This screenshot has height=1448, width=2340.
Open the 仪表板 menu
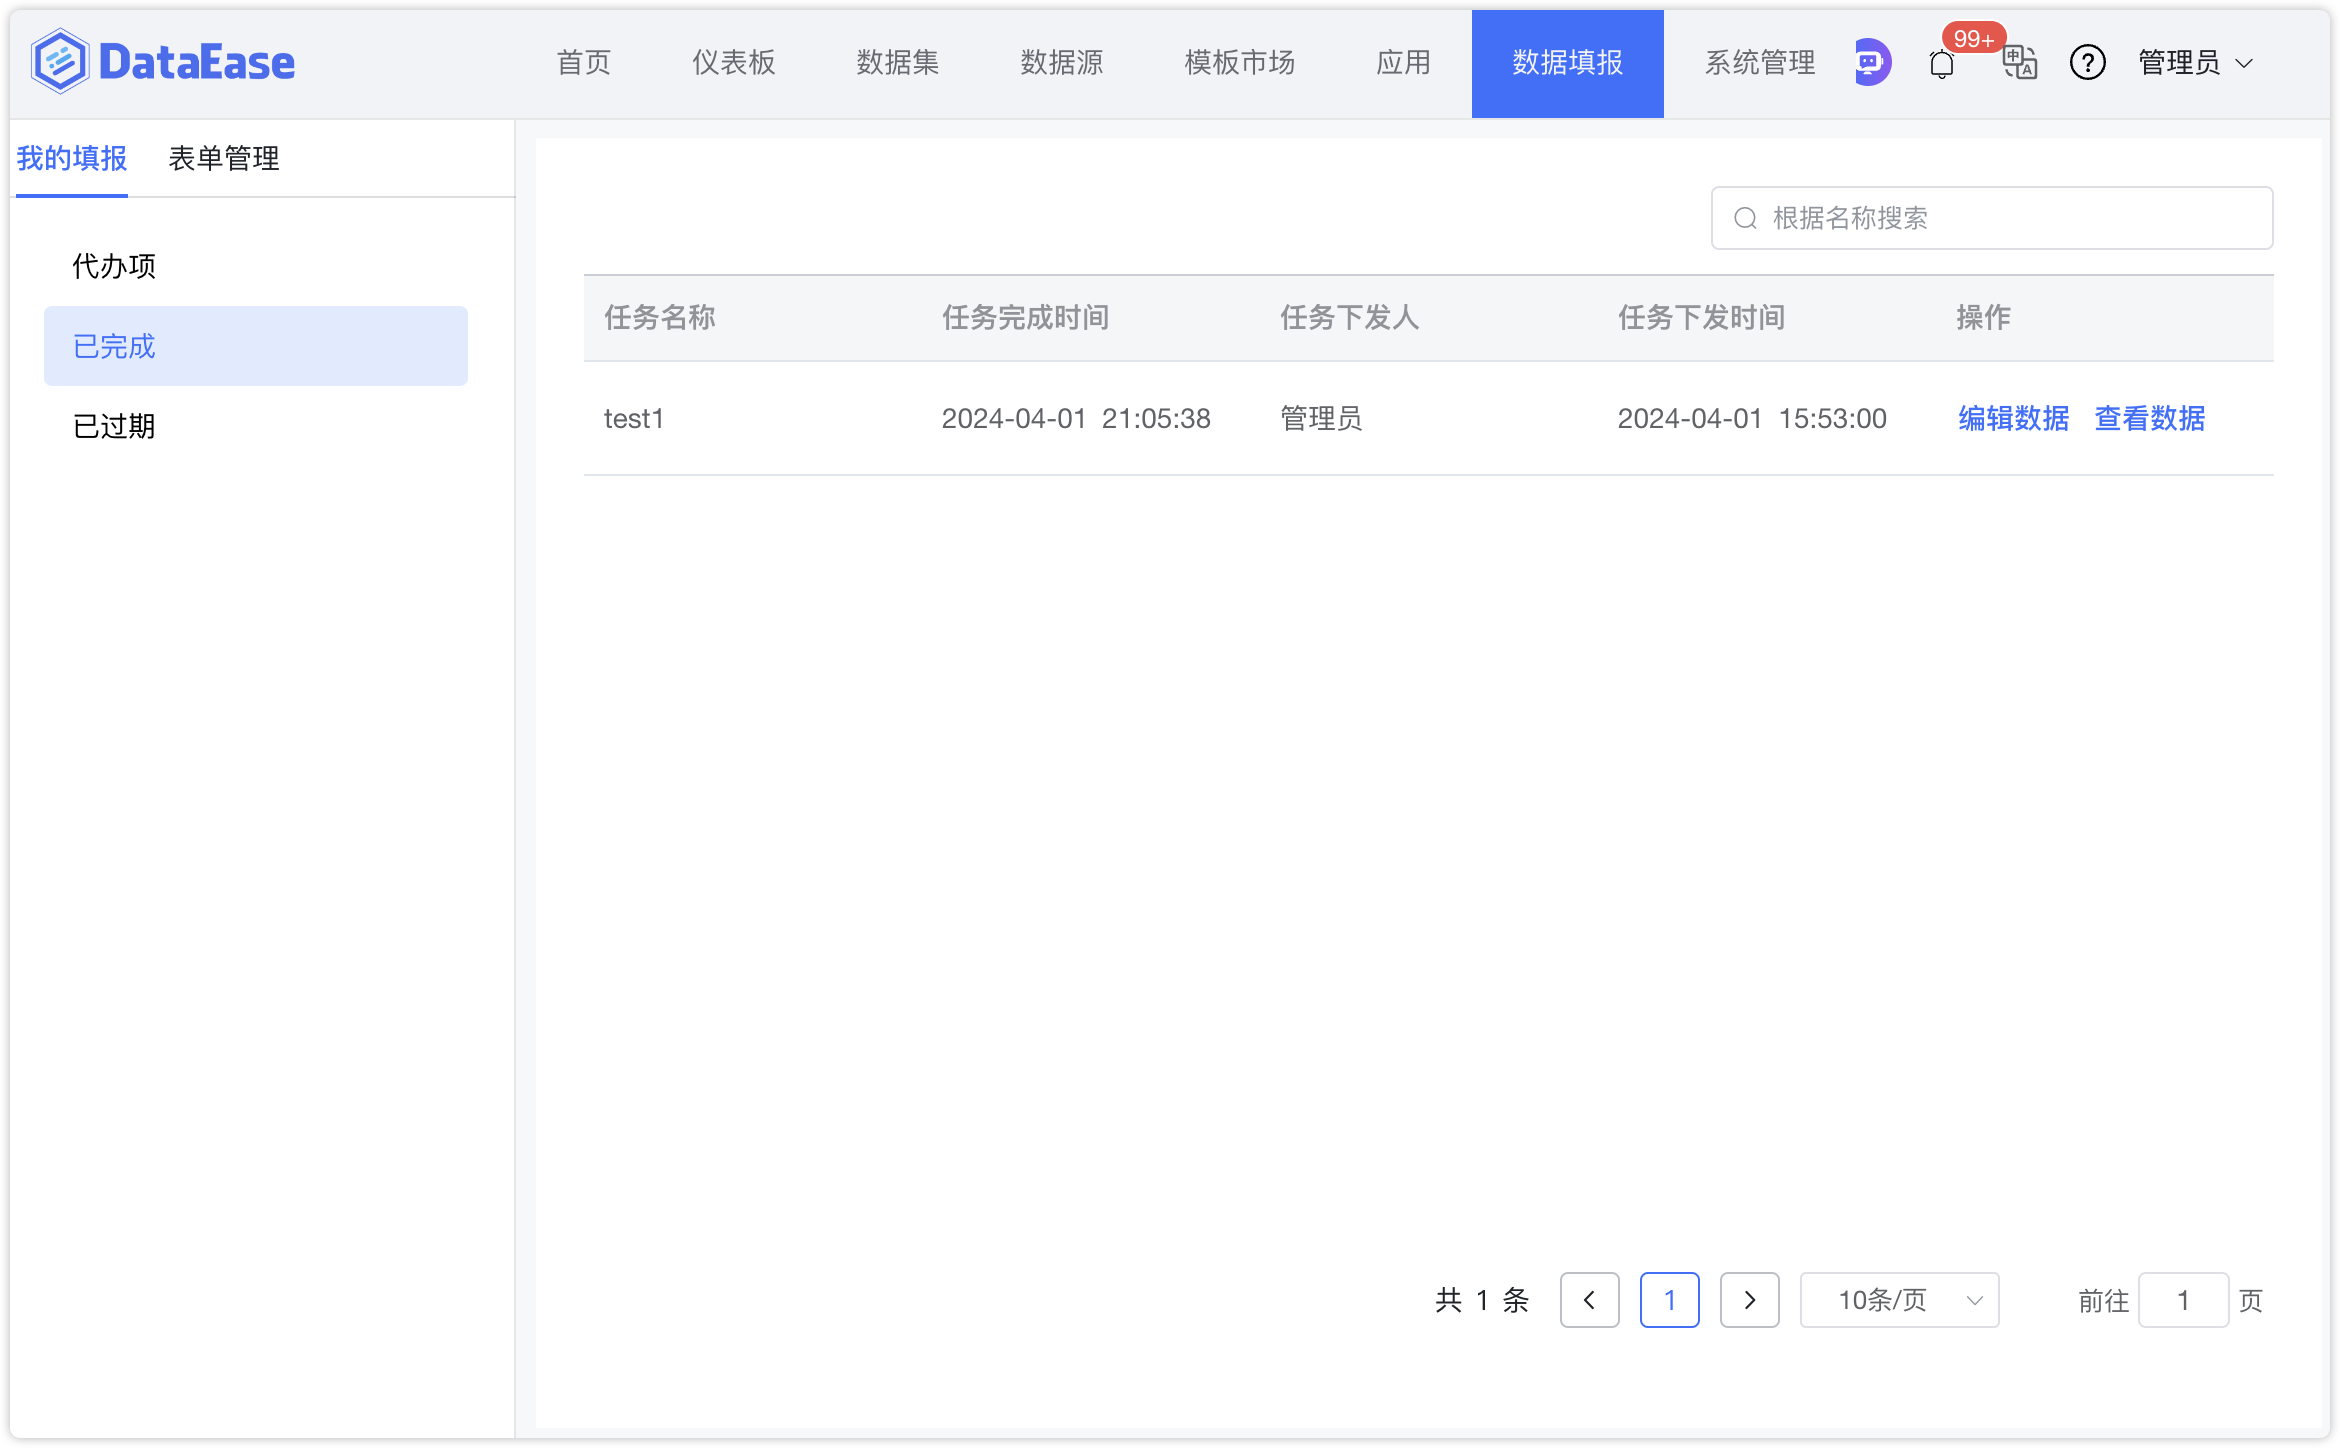(734, 62)
